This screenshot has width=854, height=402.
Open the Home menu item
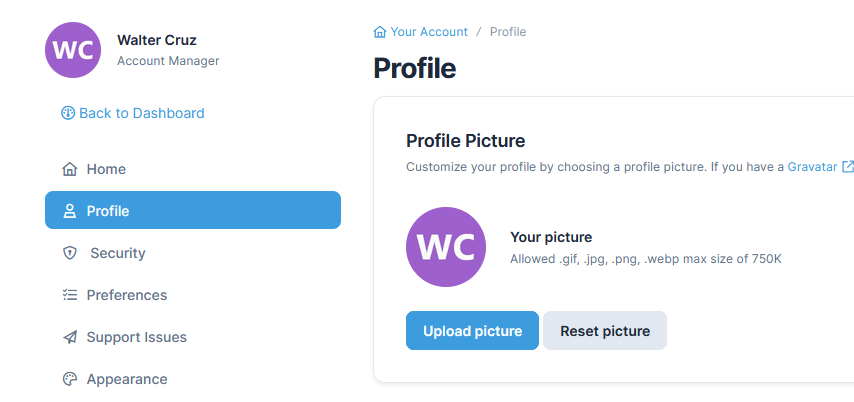click(x=106, y=169)
